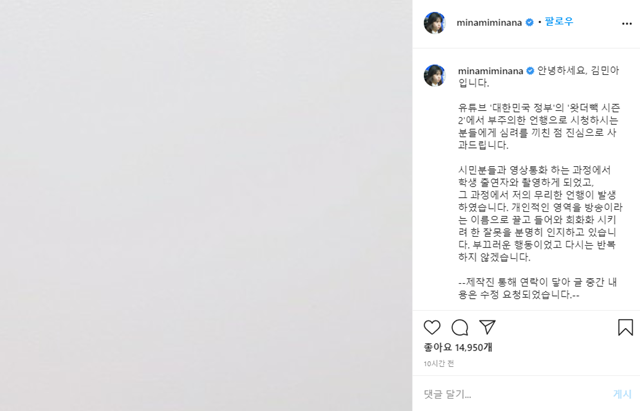The width and height of the screenshot is (640, 411).
Task: Open comments with the speech bubble icon
Action: click(x=460, y=327)
